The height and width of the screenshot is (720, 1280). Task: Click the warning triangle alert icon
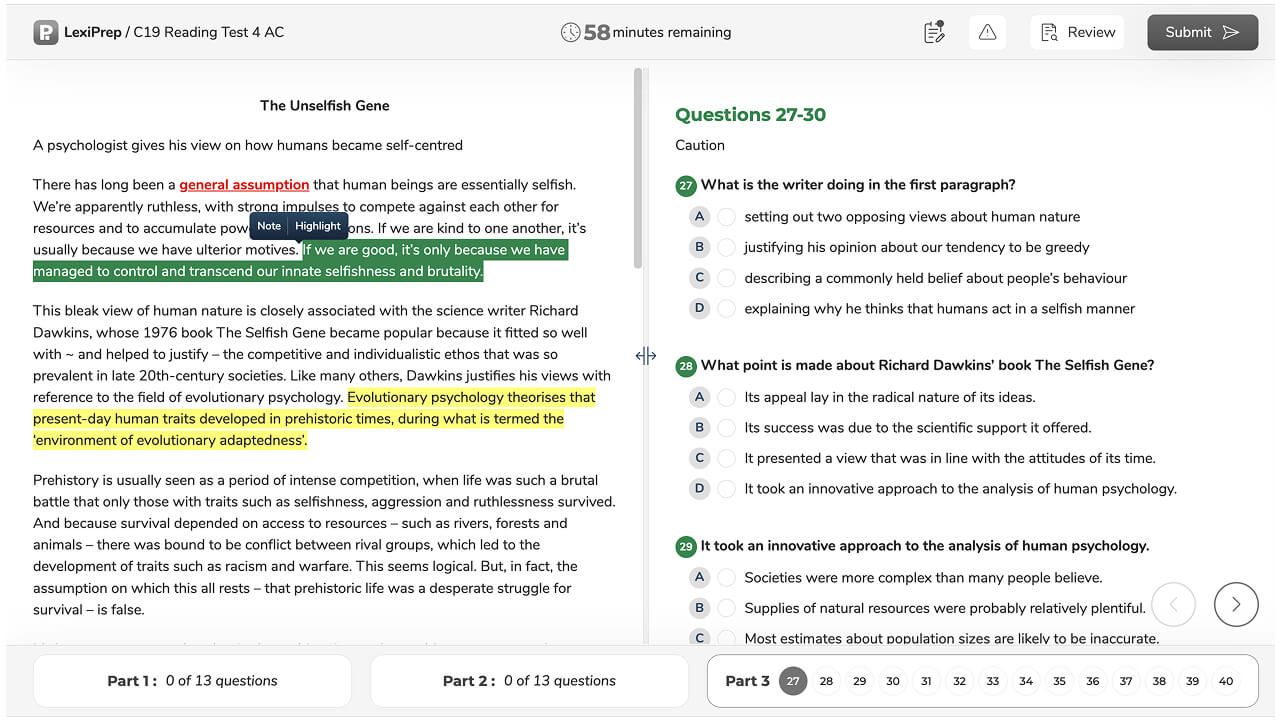point(987,31)
